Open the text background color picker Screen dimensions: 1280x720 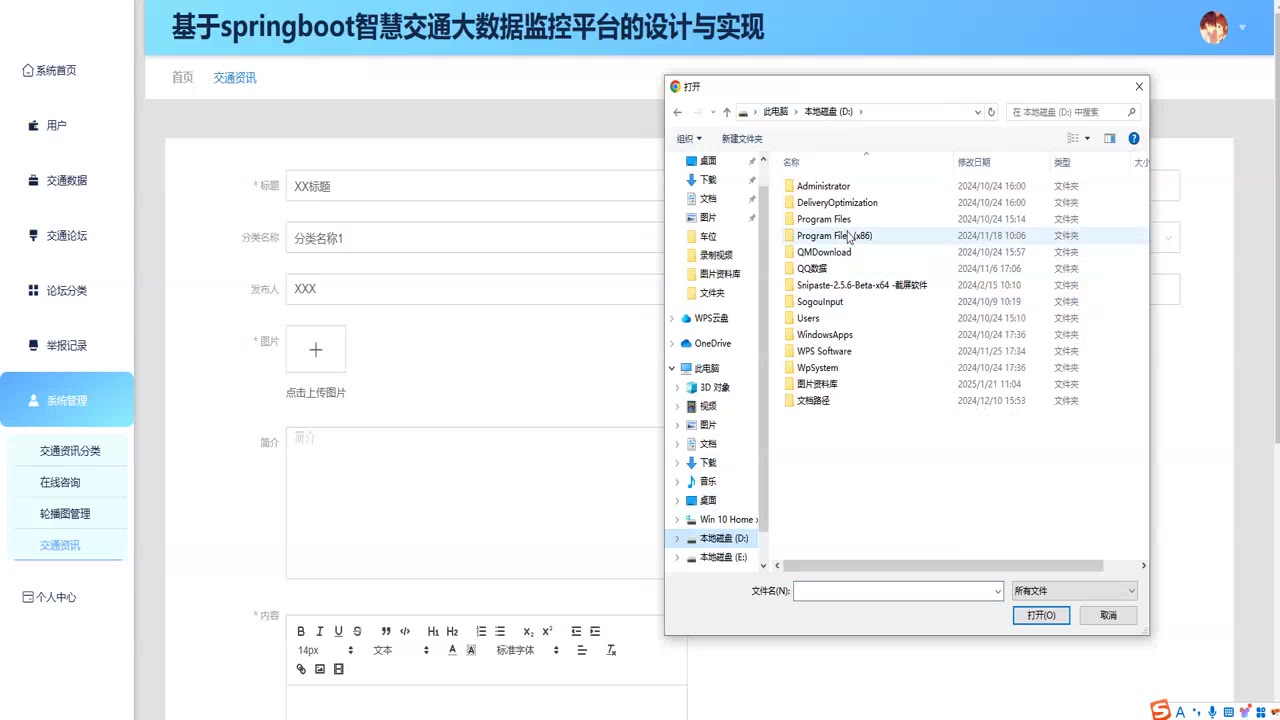(471, 650)
